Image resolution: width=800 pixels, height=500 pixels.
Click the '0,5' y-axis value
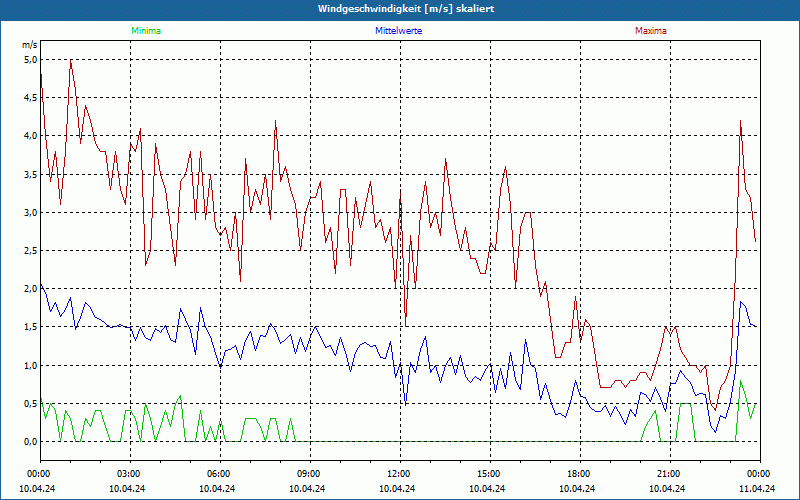(x=31, y=403)
